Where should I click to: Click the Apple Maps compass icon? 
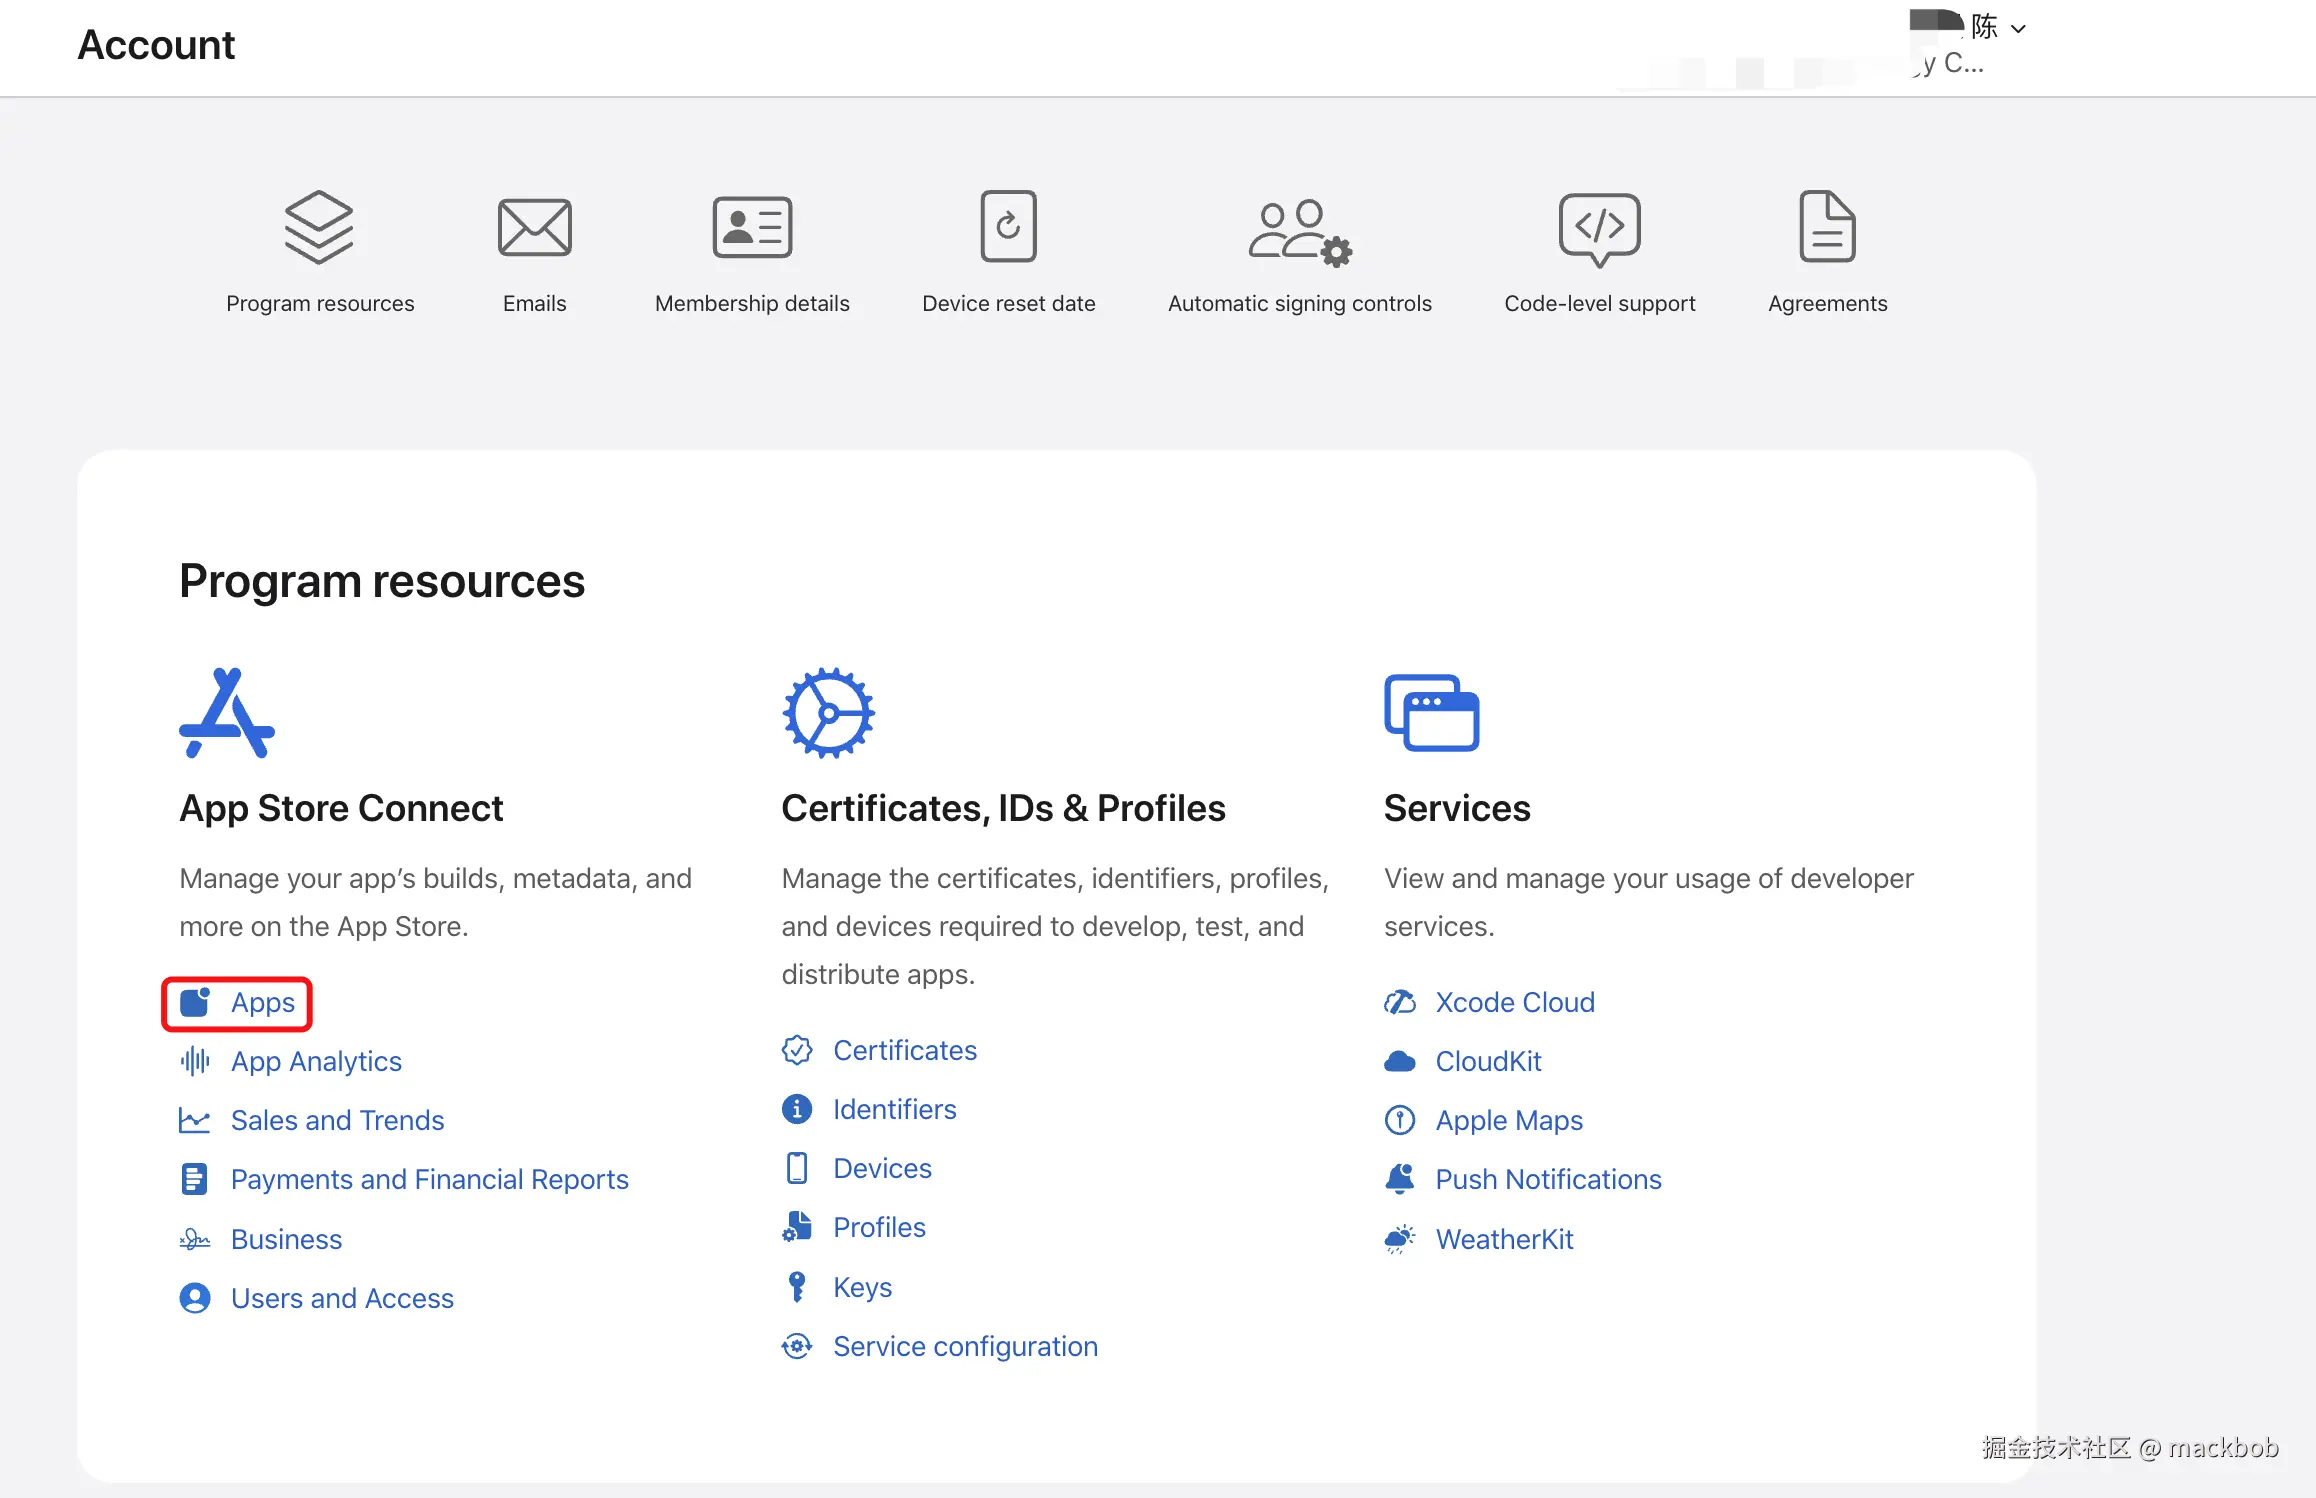pos(1400,1120)
